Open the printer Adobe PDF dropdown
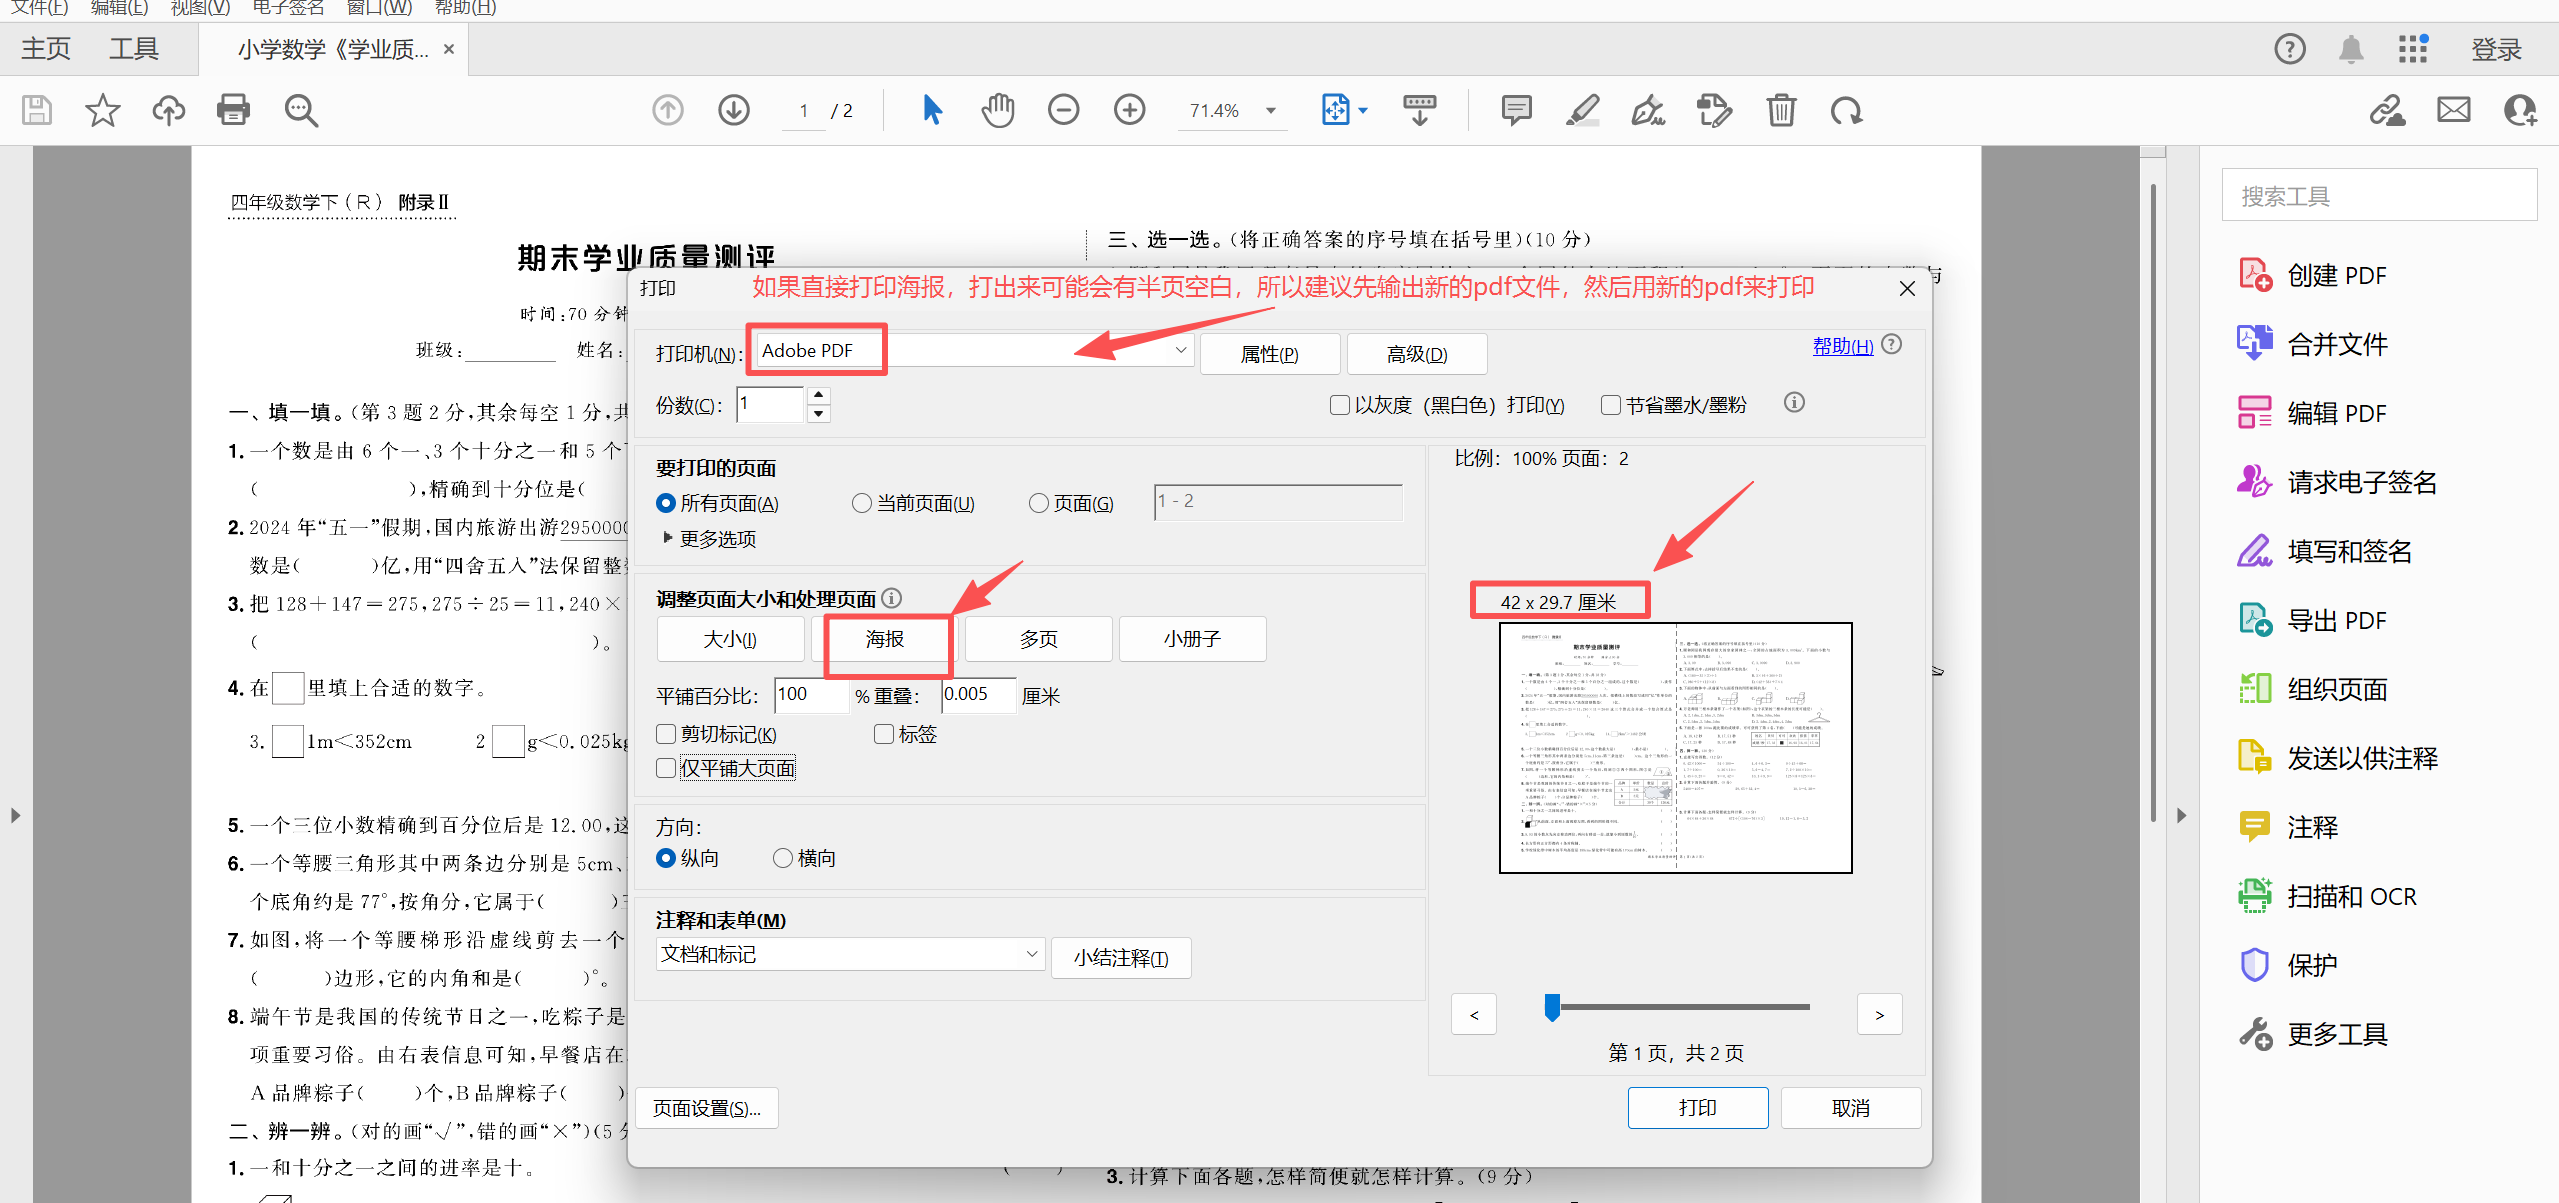This screenshot has height=1203, width=2559. pyautogui.click(x=1181, y=350)
